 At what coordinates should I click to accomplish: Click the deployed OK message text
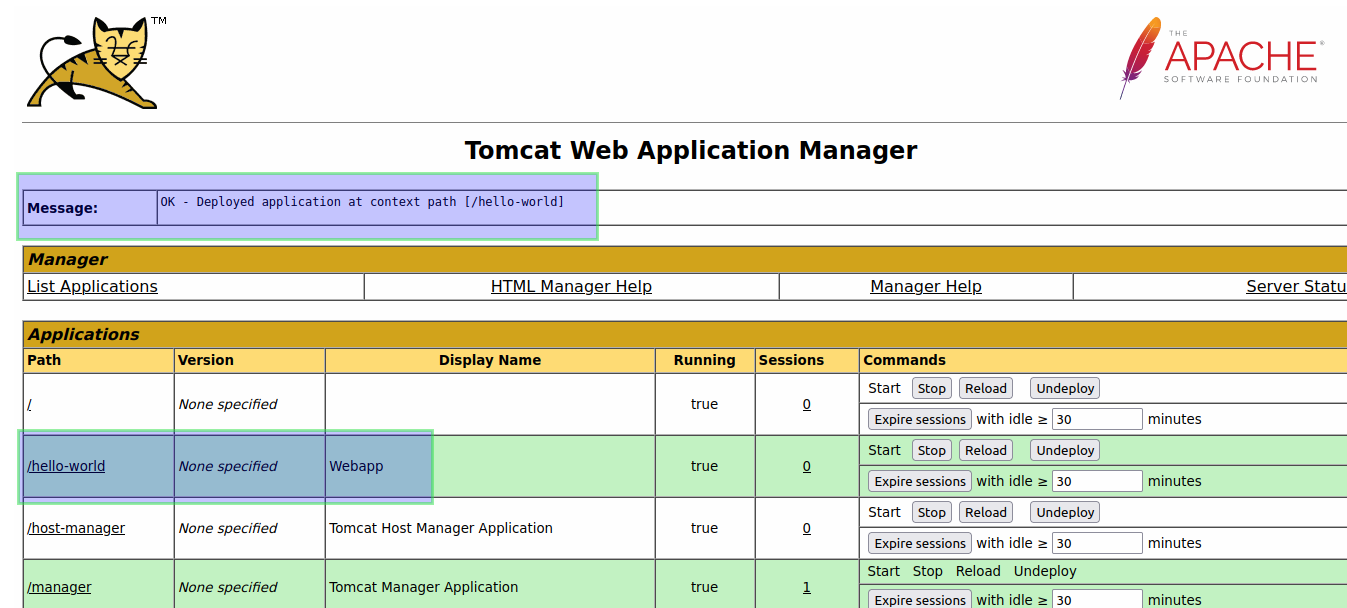point(362,202)
